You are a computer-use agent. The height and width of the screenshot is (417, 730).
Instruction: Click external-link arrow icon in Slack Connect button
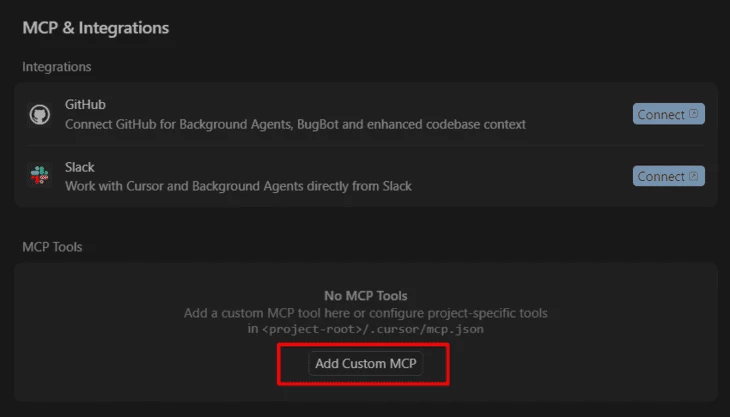[693, 176]
